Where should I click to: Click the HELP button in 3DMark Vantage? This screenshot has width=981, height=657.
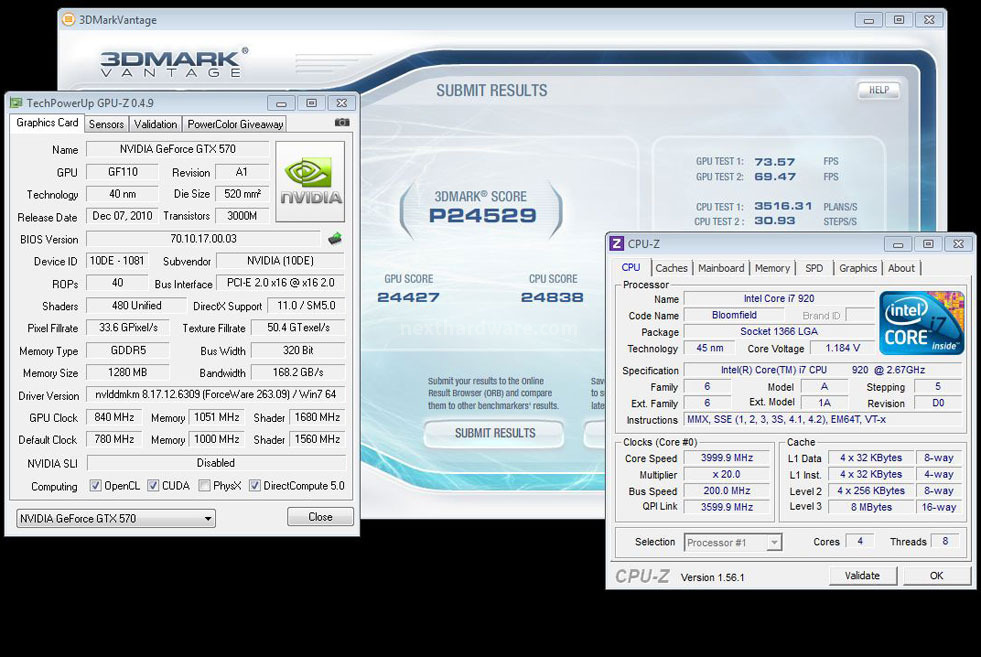click(x=878, y=90)
